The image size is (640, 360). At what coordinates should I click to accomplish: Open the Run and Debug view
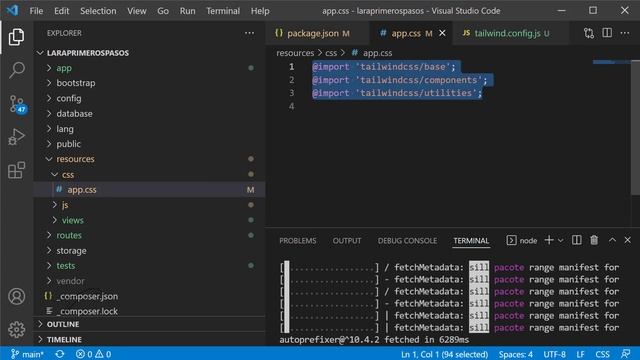point(16,137)
